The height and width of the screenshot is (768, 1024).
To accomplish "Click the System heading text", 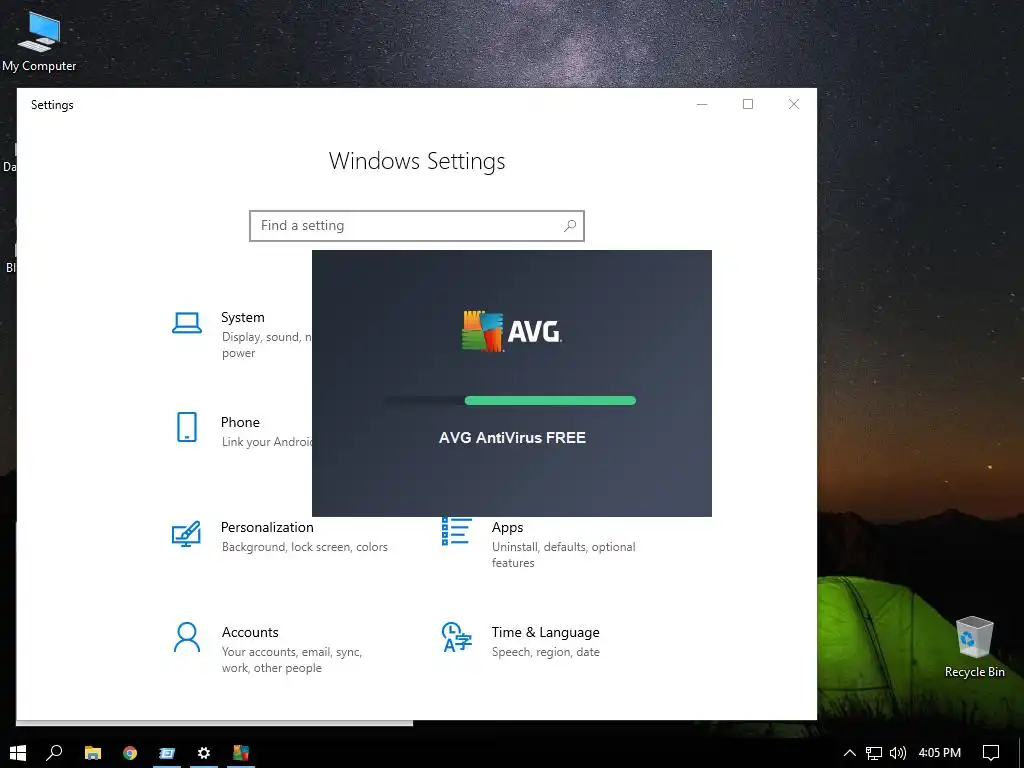I will click(x=243, y=317).
